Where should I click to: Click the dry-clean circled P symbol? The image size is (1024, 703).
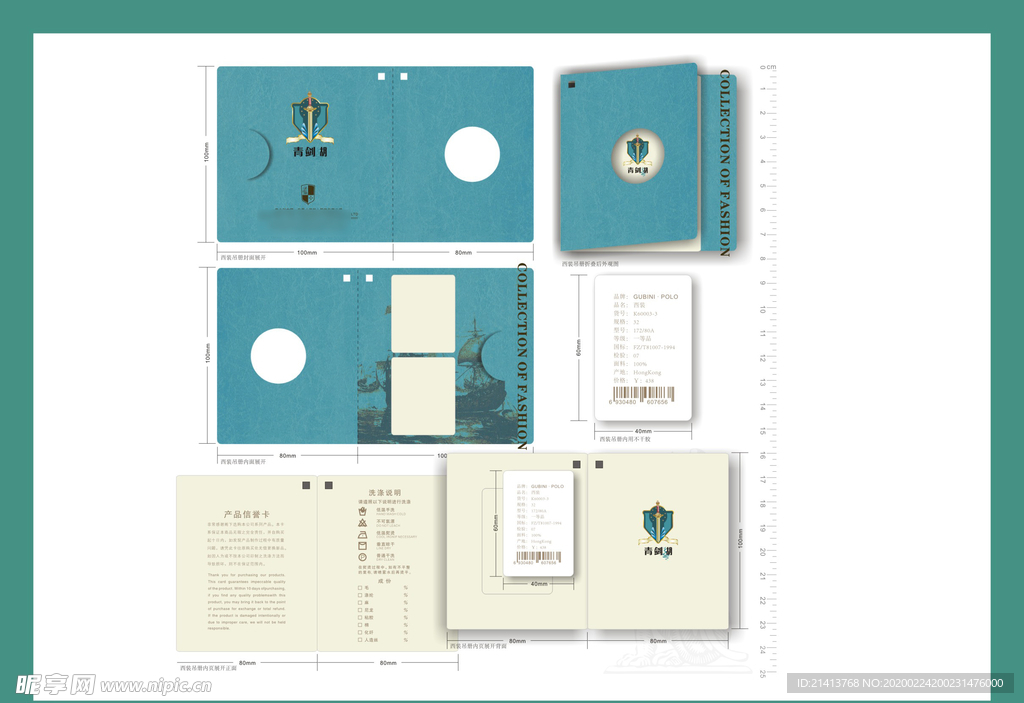click(362, 557)
